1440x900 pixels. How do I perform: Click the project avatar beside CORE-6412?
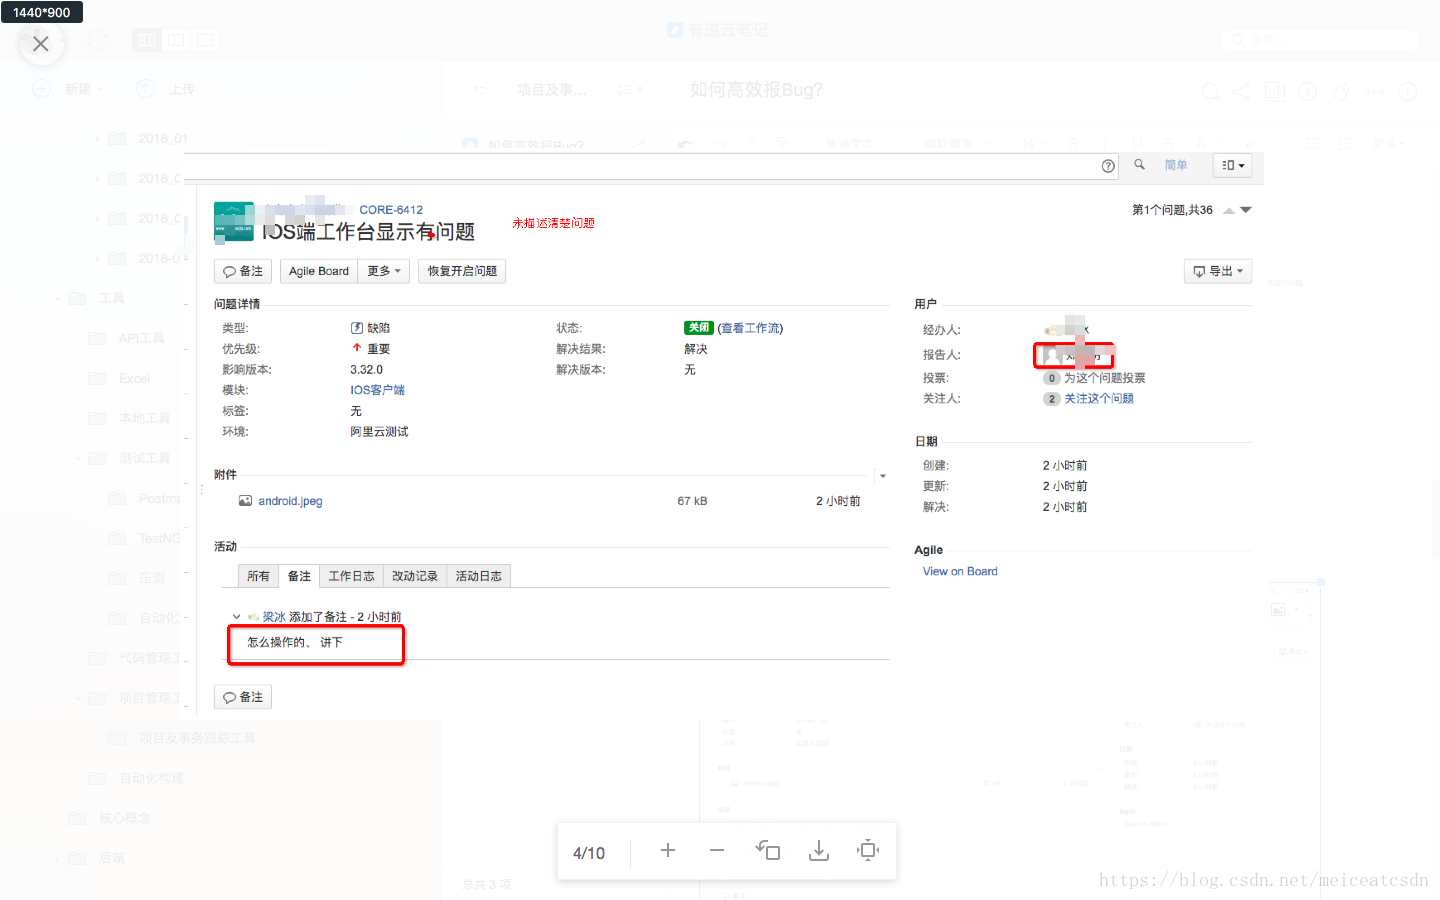point(234,222)
